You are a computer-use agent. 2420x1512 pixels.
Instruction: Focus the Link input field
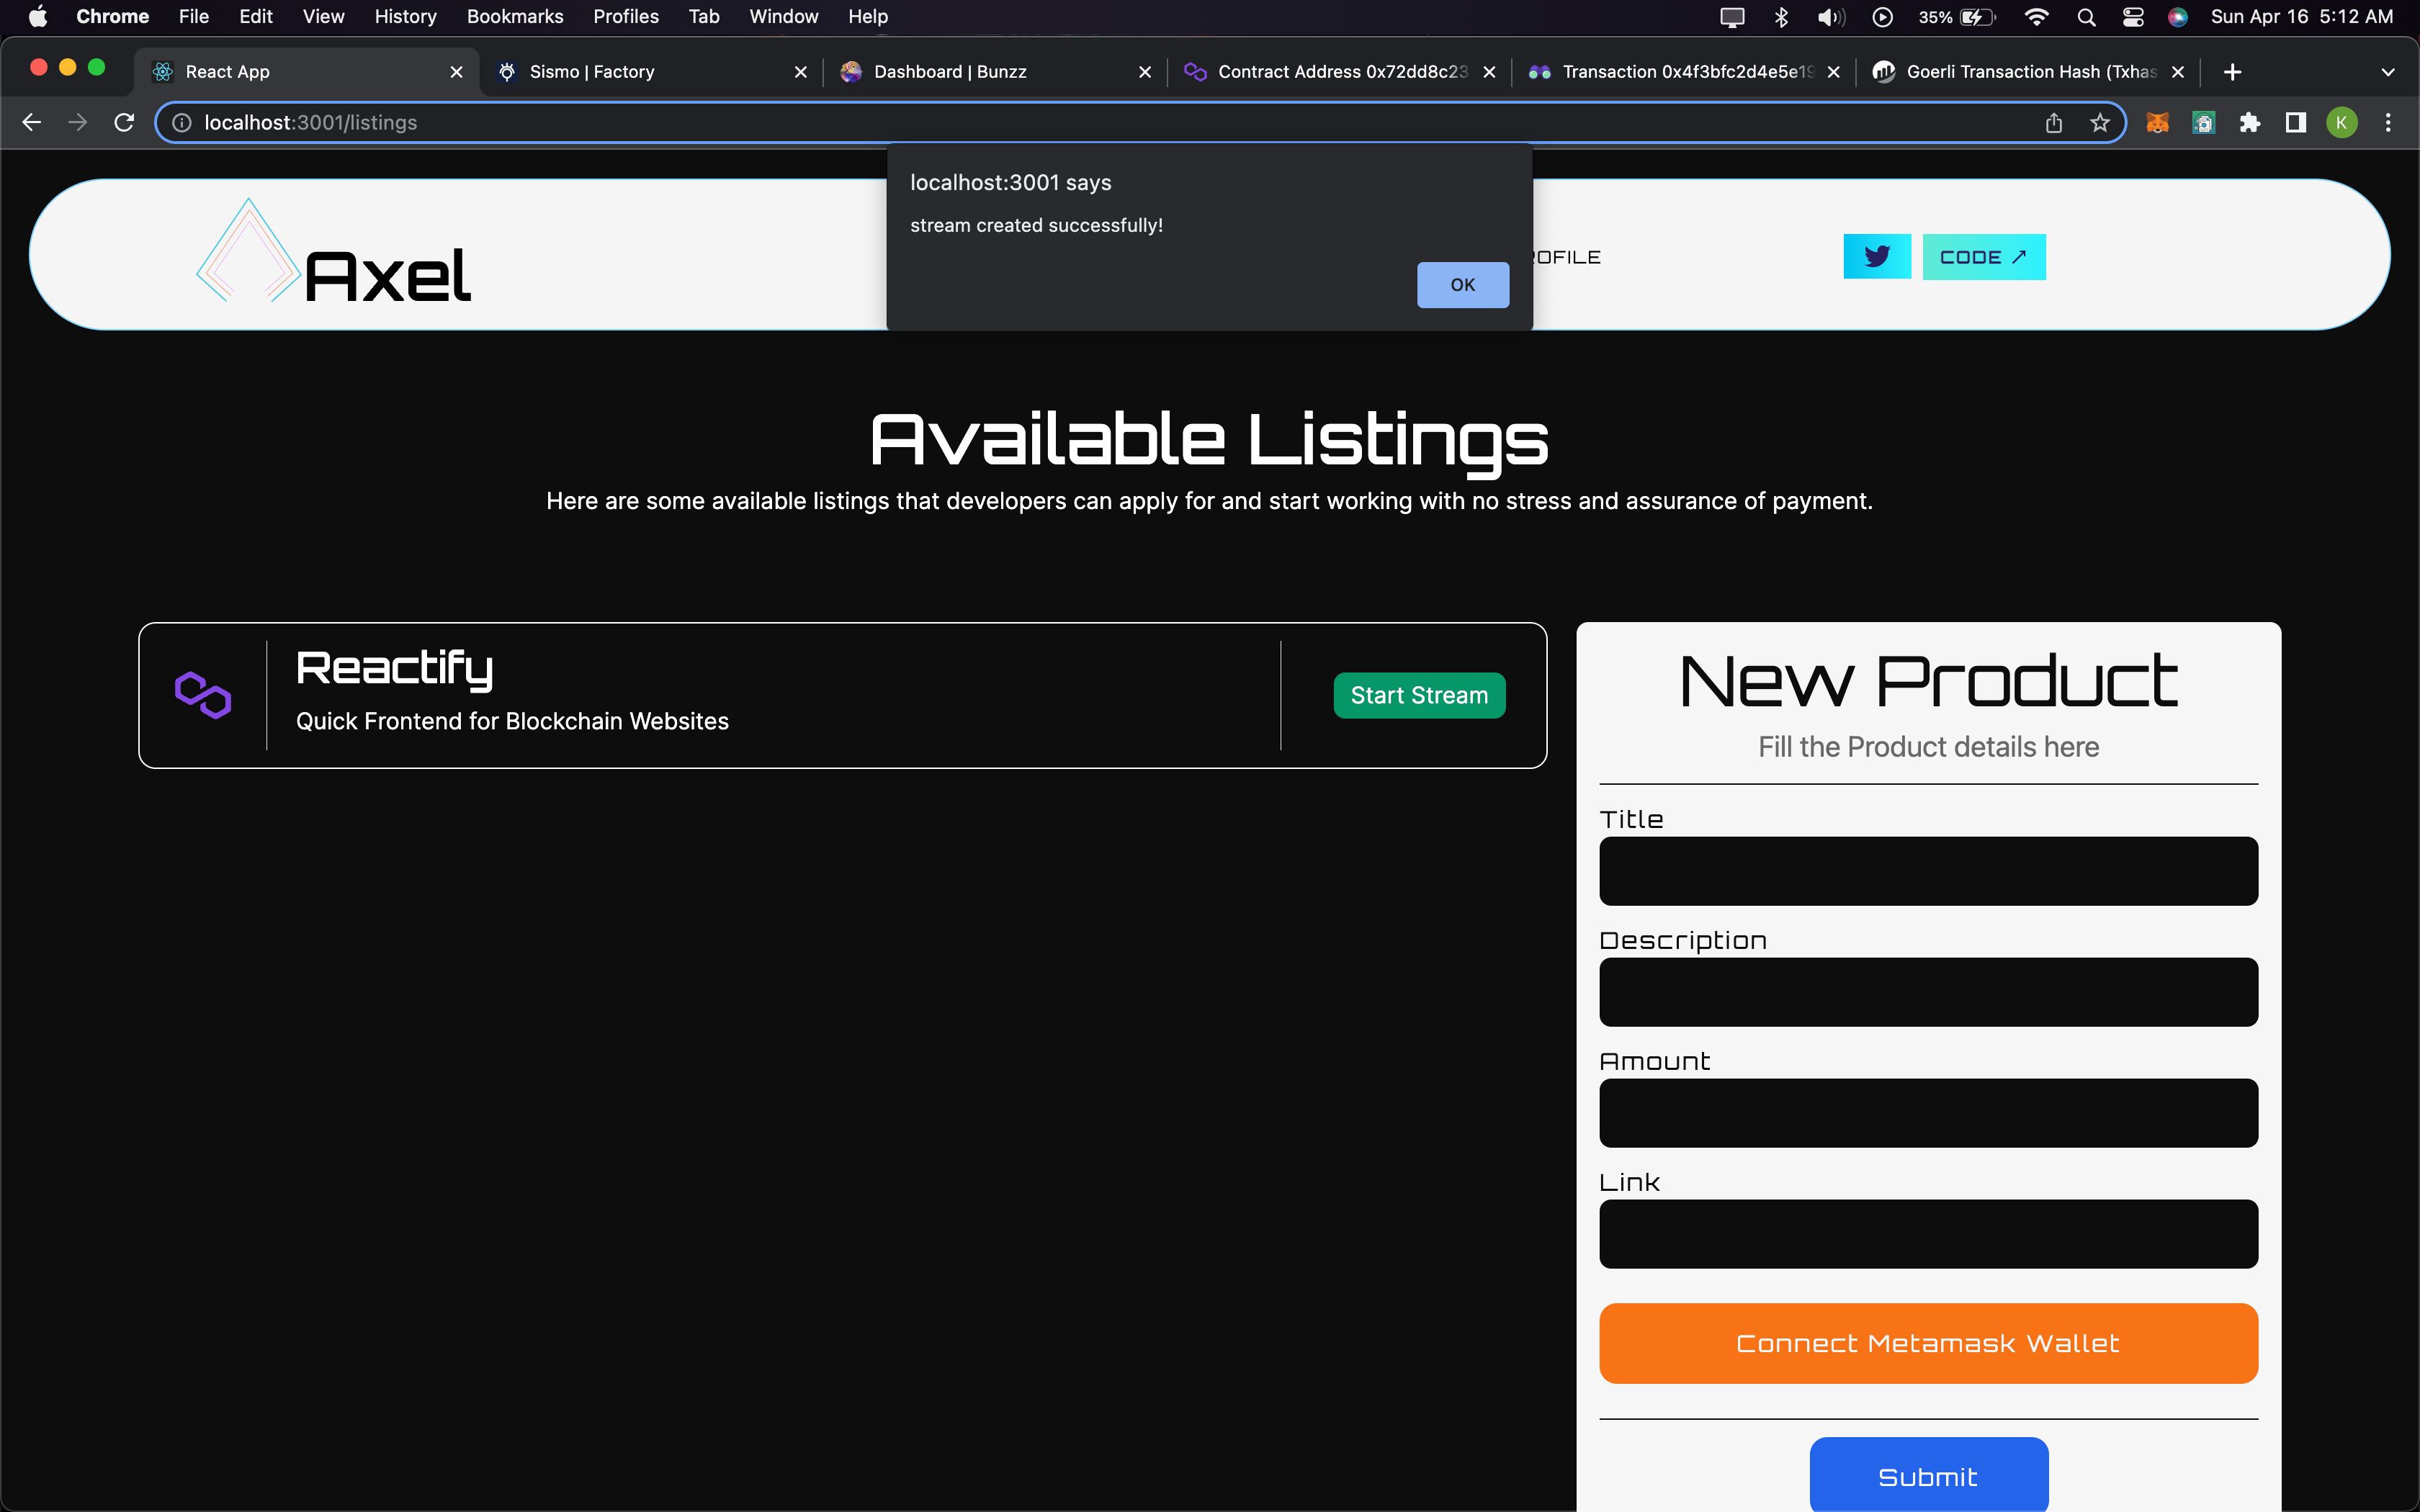1928,1234
